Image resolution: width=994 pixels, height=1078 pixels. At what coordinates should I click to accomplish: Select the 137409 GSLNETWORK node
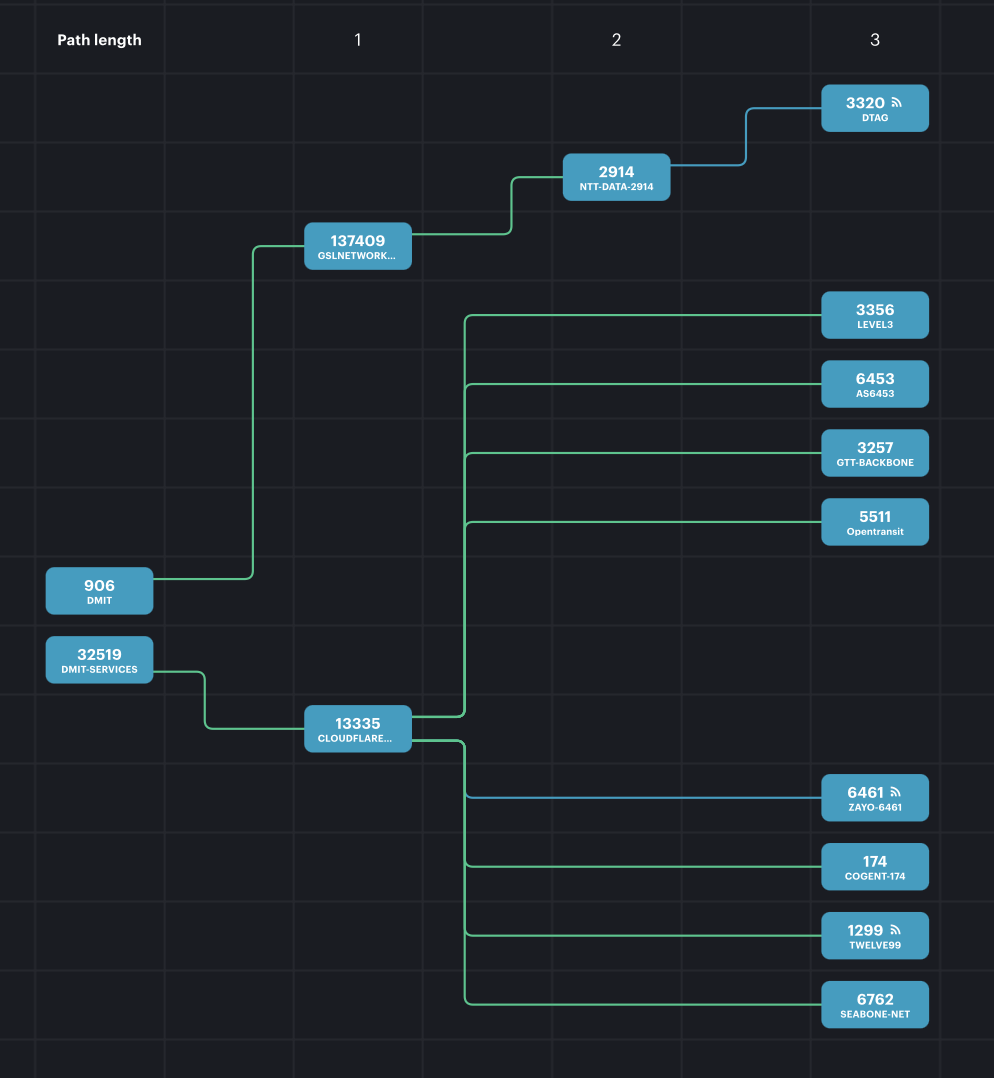tap(357, 246)
